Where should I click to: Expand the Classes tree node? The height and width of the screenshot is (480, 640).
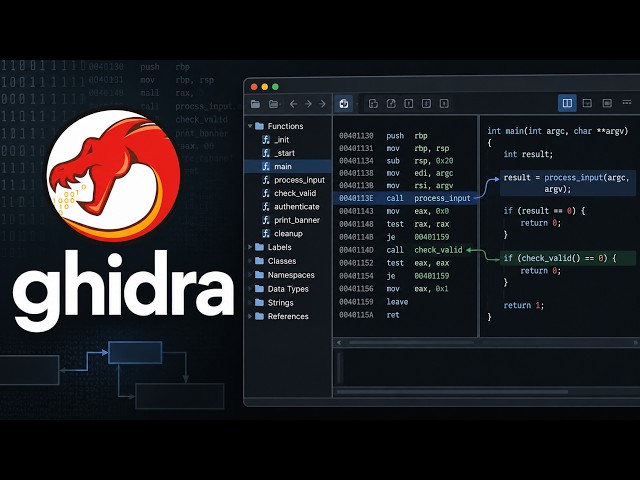(x=250, y=261)
